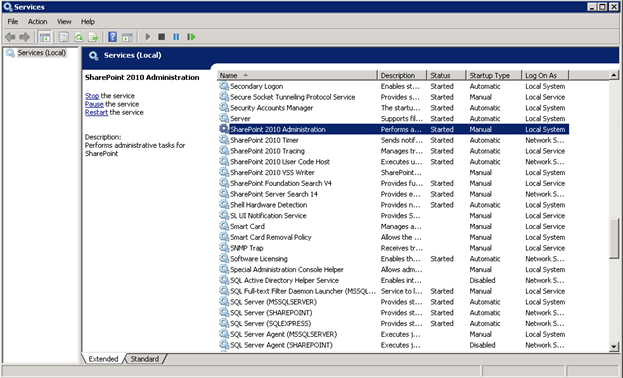Sort by the Status column header
The height and width of the screenshot is (378, 623).
click(x=446, y=75)
